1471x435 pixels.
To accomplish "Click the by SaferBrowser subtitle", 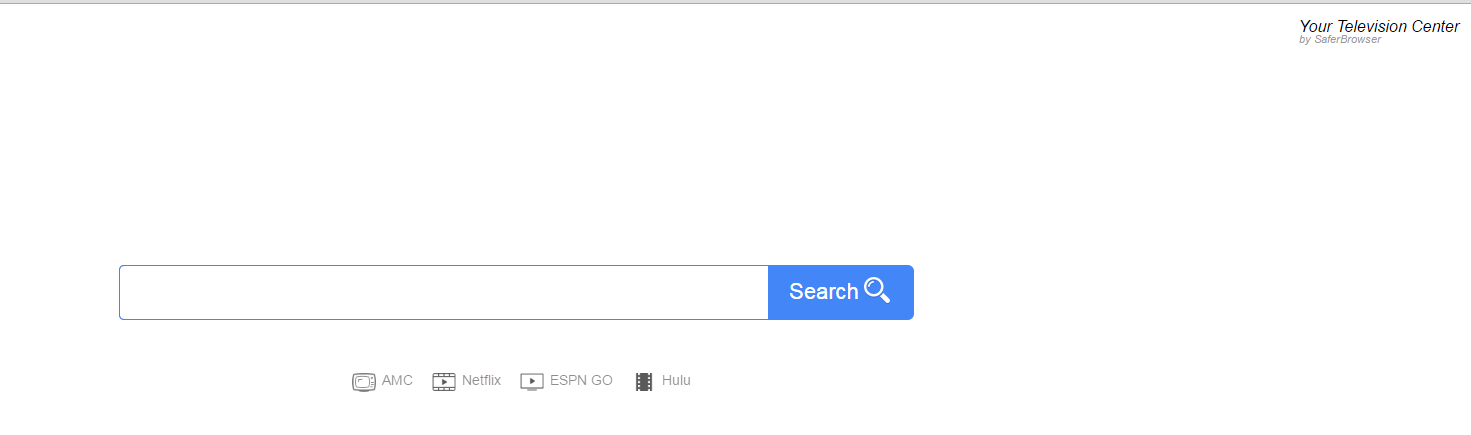I will 1340,40.
